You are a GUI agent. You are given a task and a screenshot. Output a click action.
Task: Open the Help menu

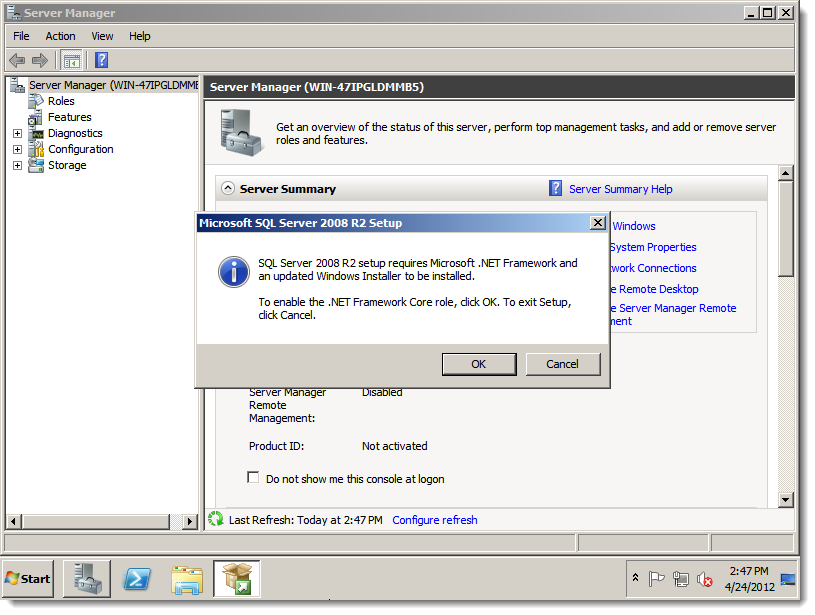click(x=139, y=36)
